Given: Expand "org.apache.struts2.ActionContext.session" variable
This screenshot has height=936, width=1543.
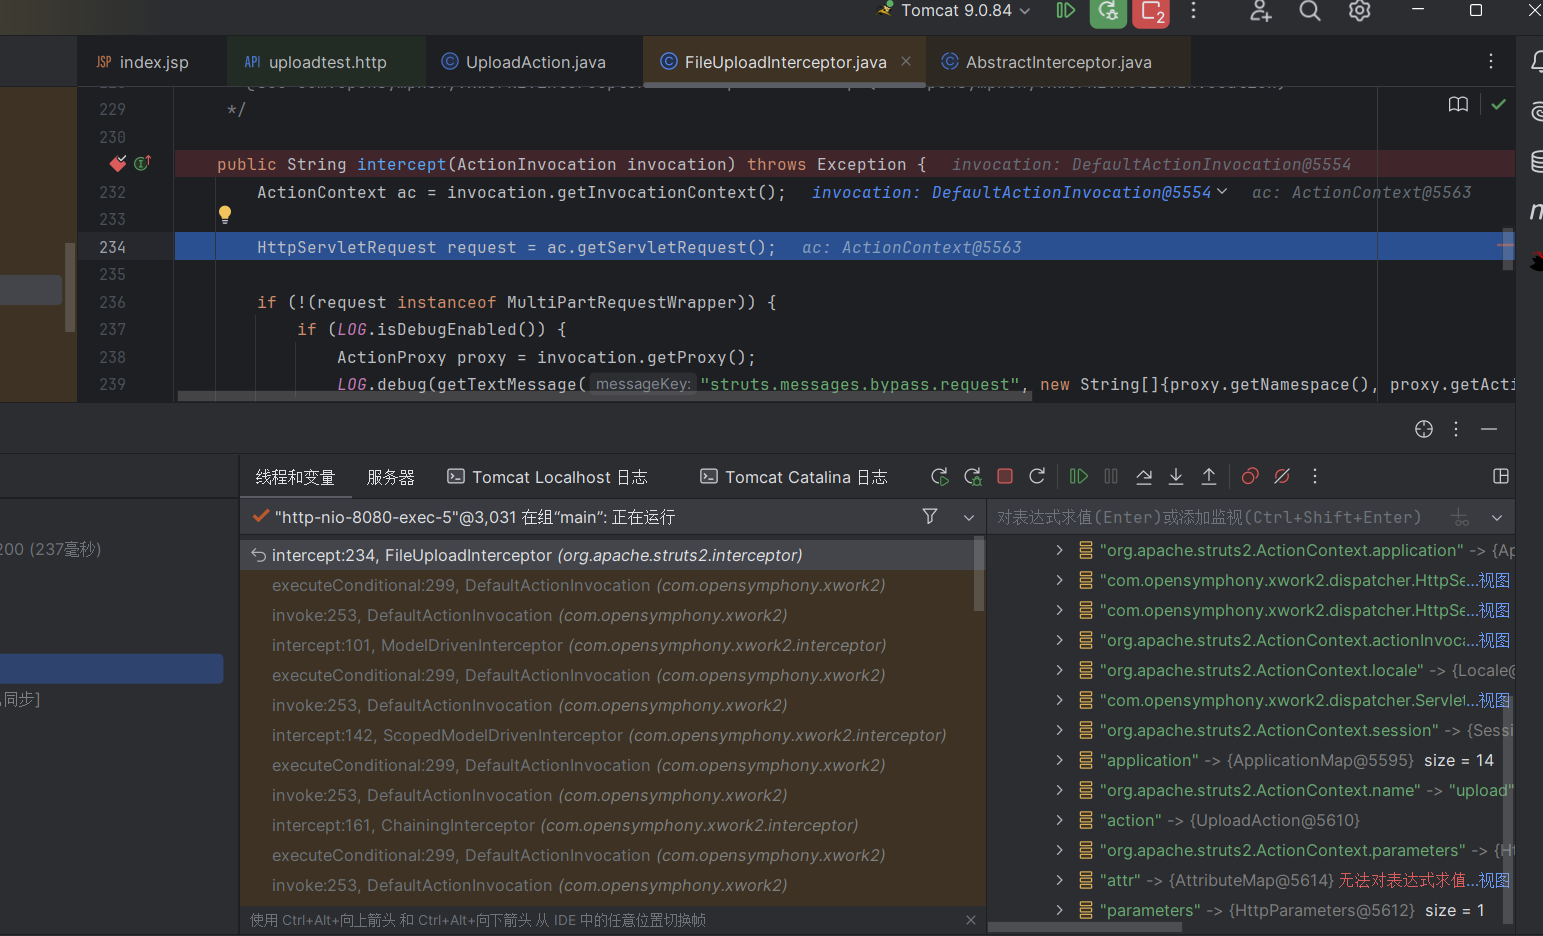Looking at the screenshot, I should point(1059,730).
